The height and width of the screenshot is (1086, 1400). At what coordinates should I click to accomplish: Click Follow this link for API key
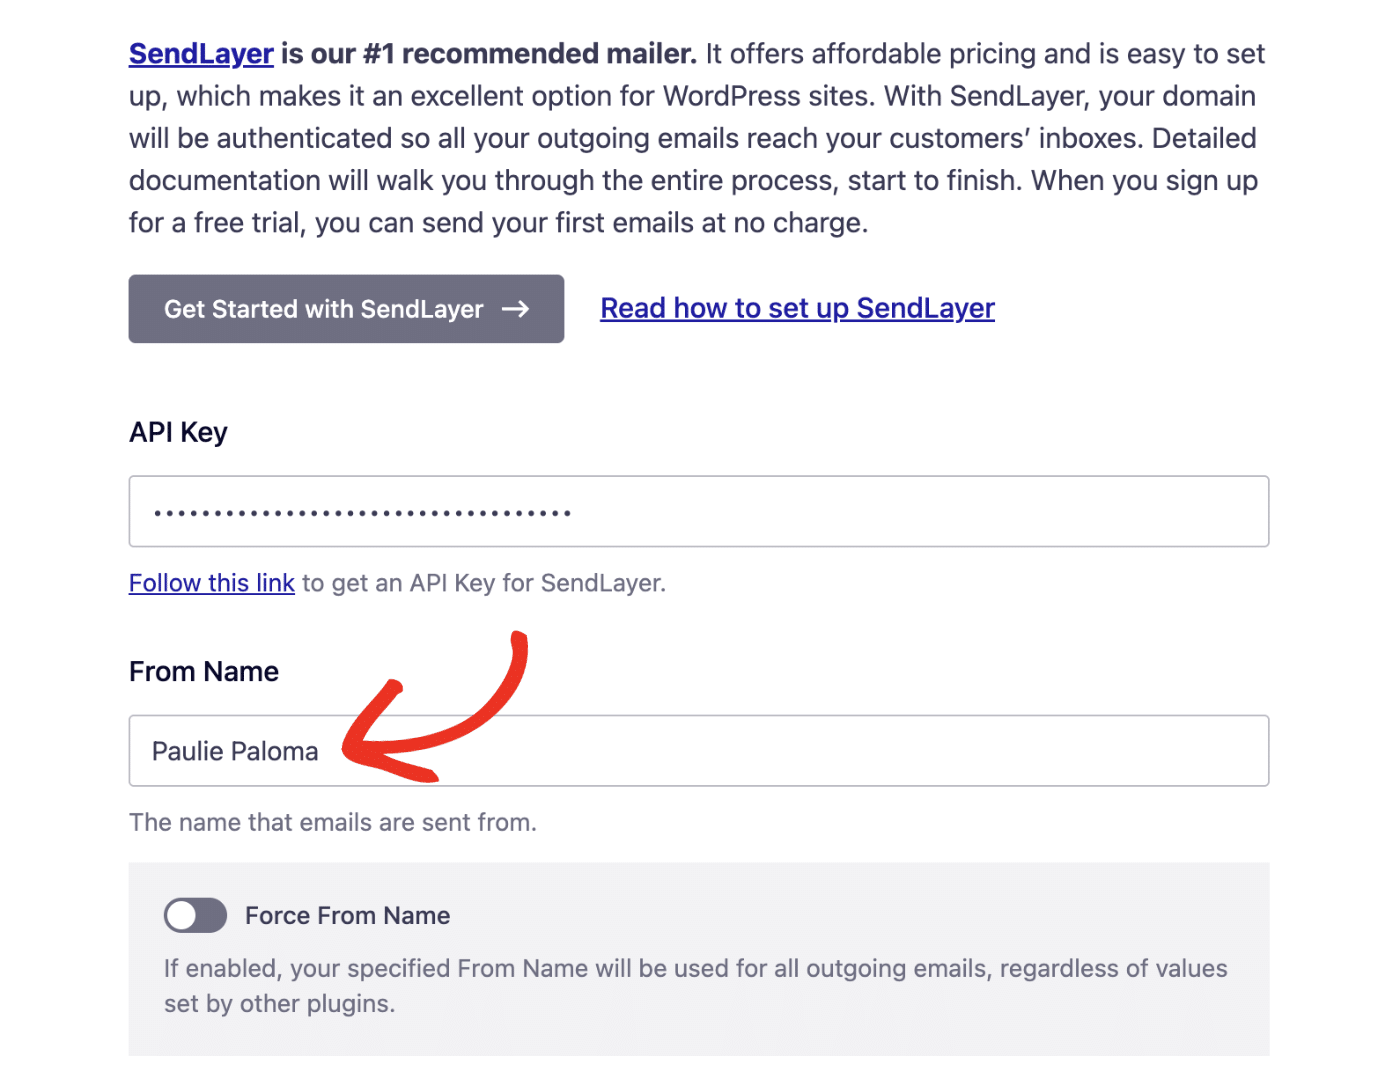coord(211,583)
